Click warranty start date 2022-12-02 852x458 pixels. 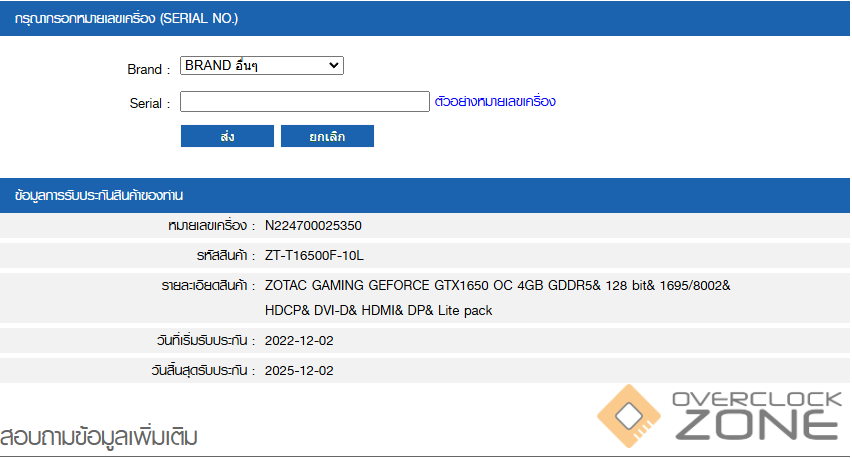(x=299, y=341)
